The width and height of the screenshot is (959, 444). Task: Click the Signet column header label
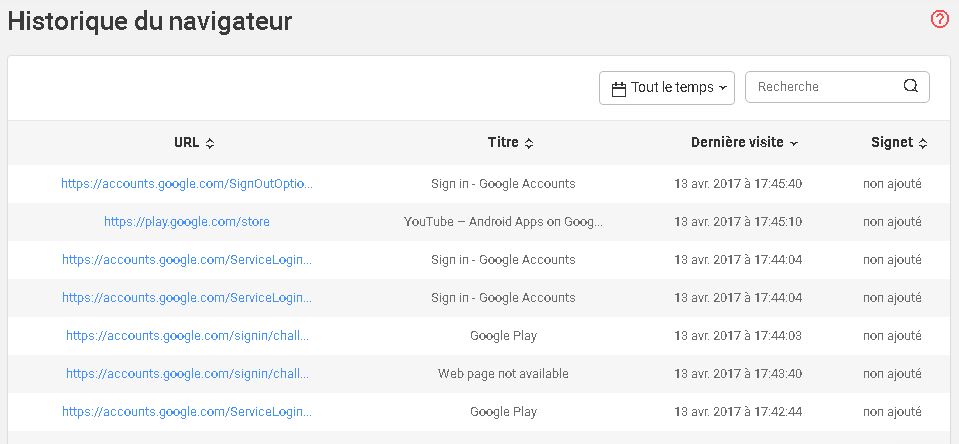[x=892, y=142]
